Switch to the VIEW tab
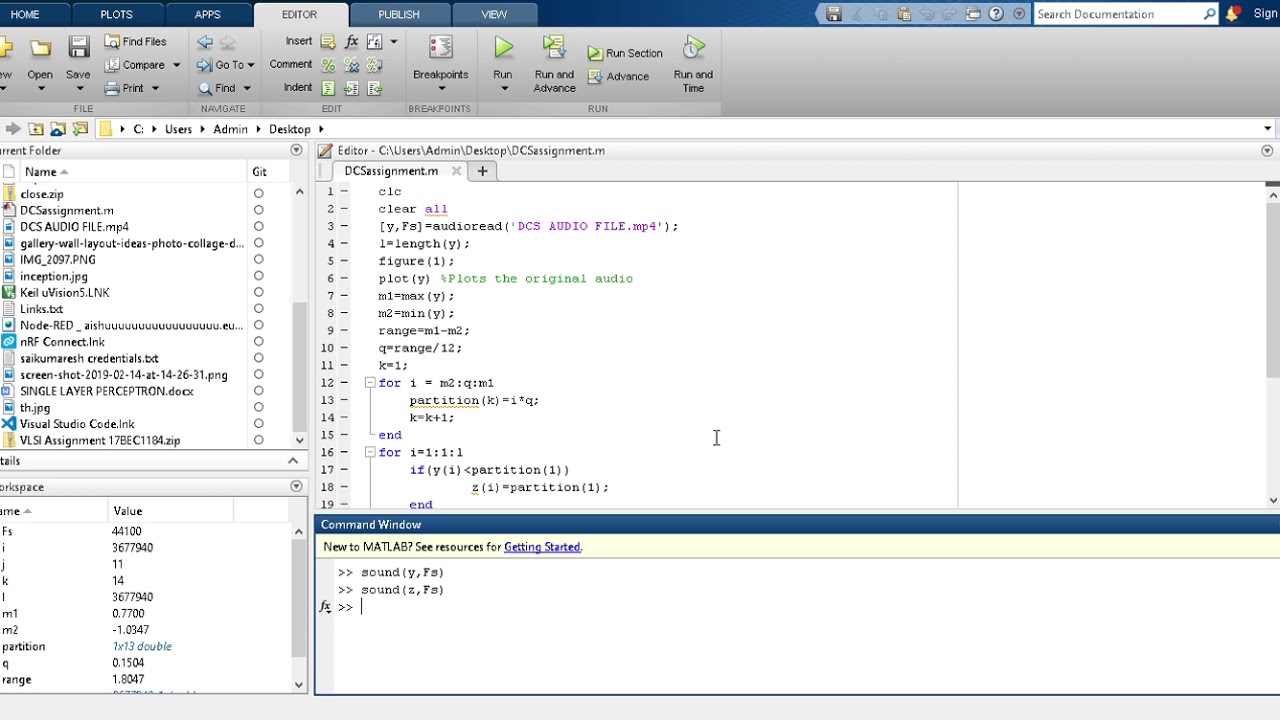The image size is (1280, 720). point(494,14)
